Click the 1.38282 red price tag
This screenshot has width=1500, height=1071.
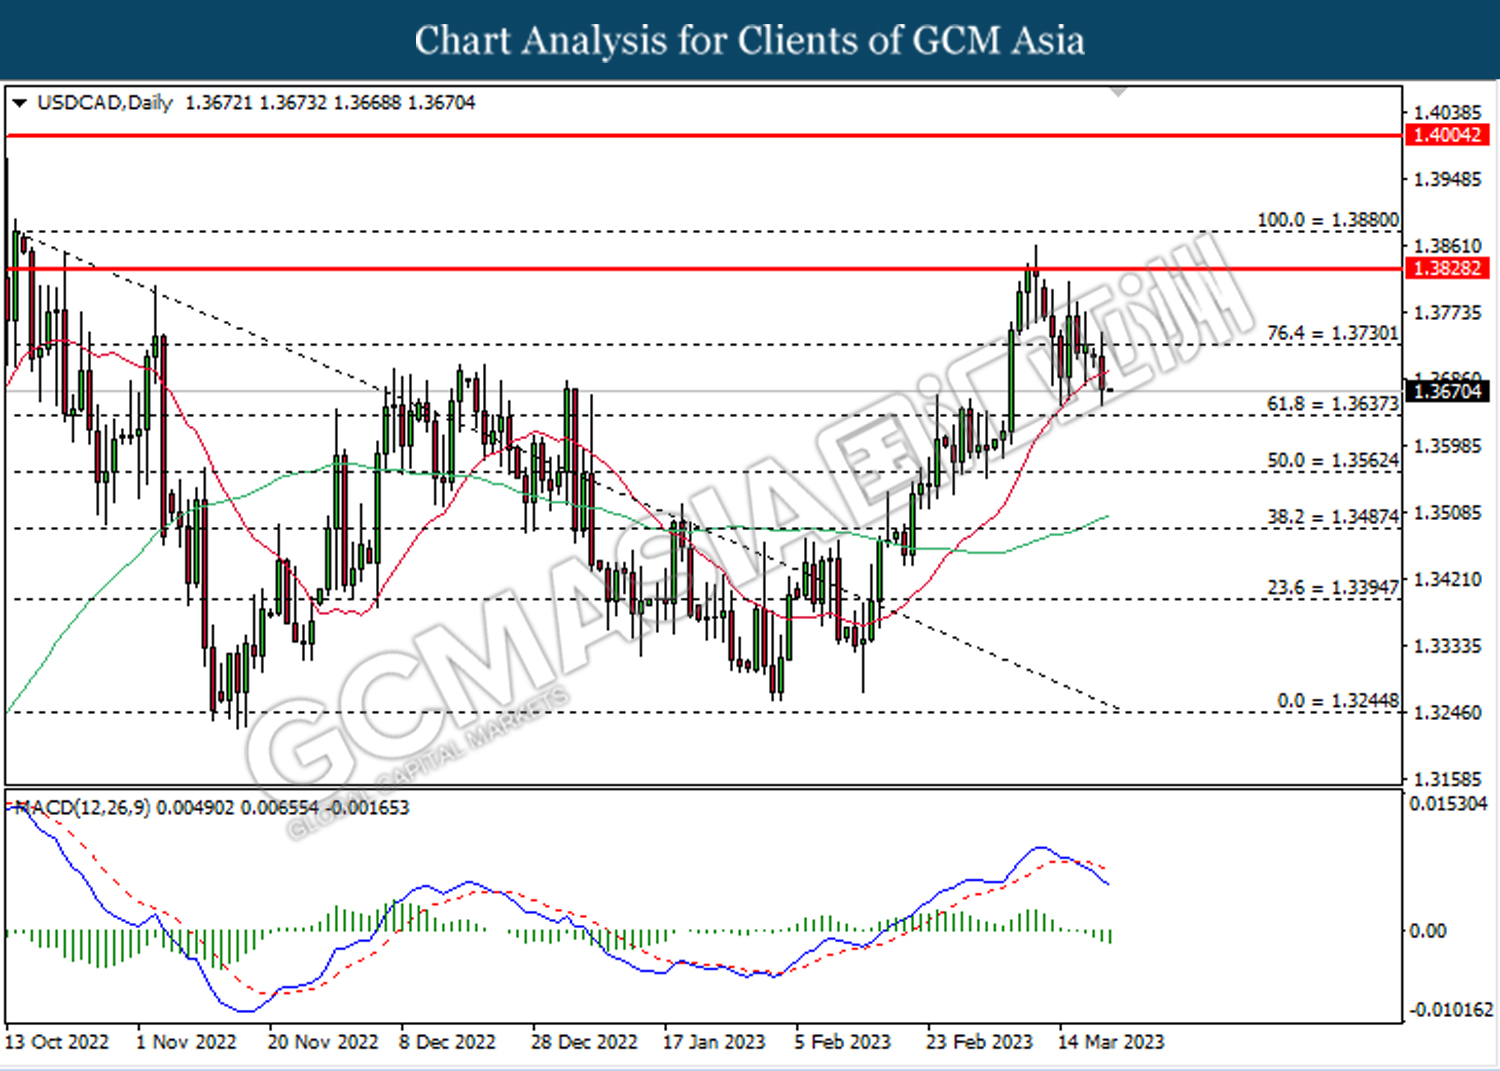1447,268
